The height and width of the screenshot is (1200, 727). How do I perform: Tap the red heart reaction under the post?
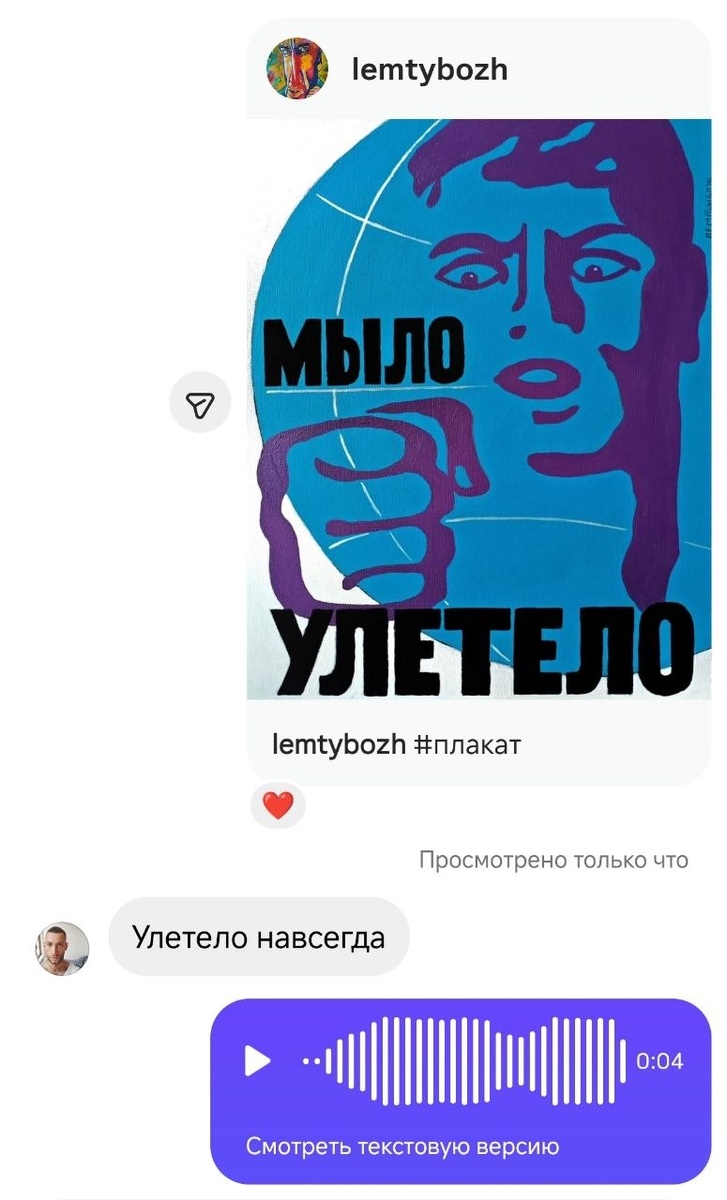point(278,805)
